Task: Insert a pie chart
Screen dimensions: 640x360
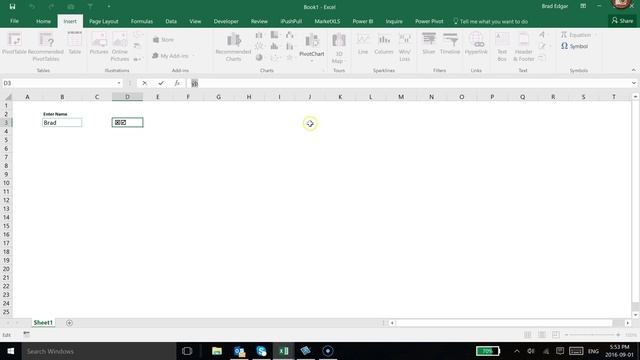Action: [x=259, y=58]
